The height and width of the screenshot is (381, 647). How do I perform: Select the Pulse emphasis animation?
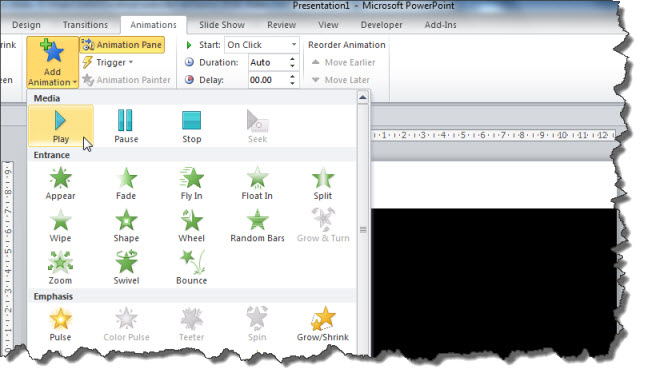coord(60,324)
